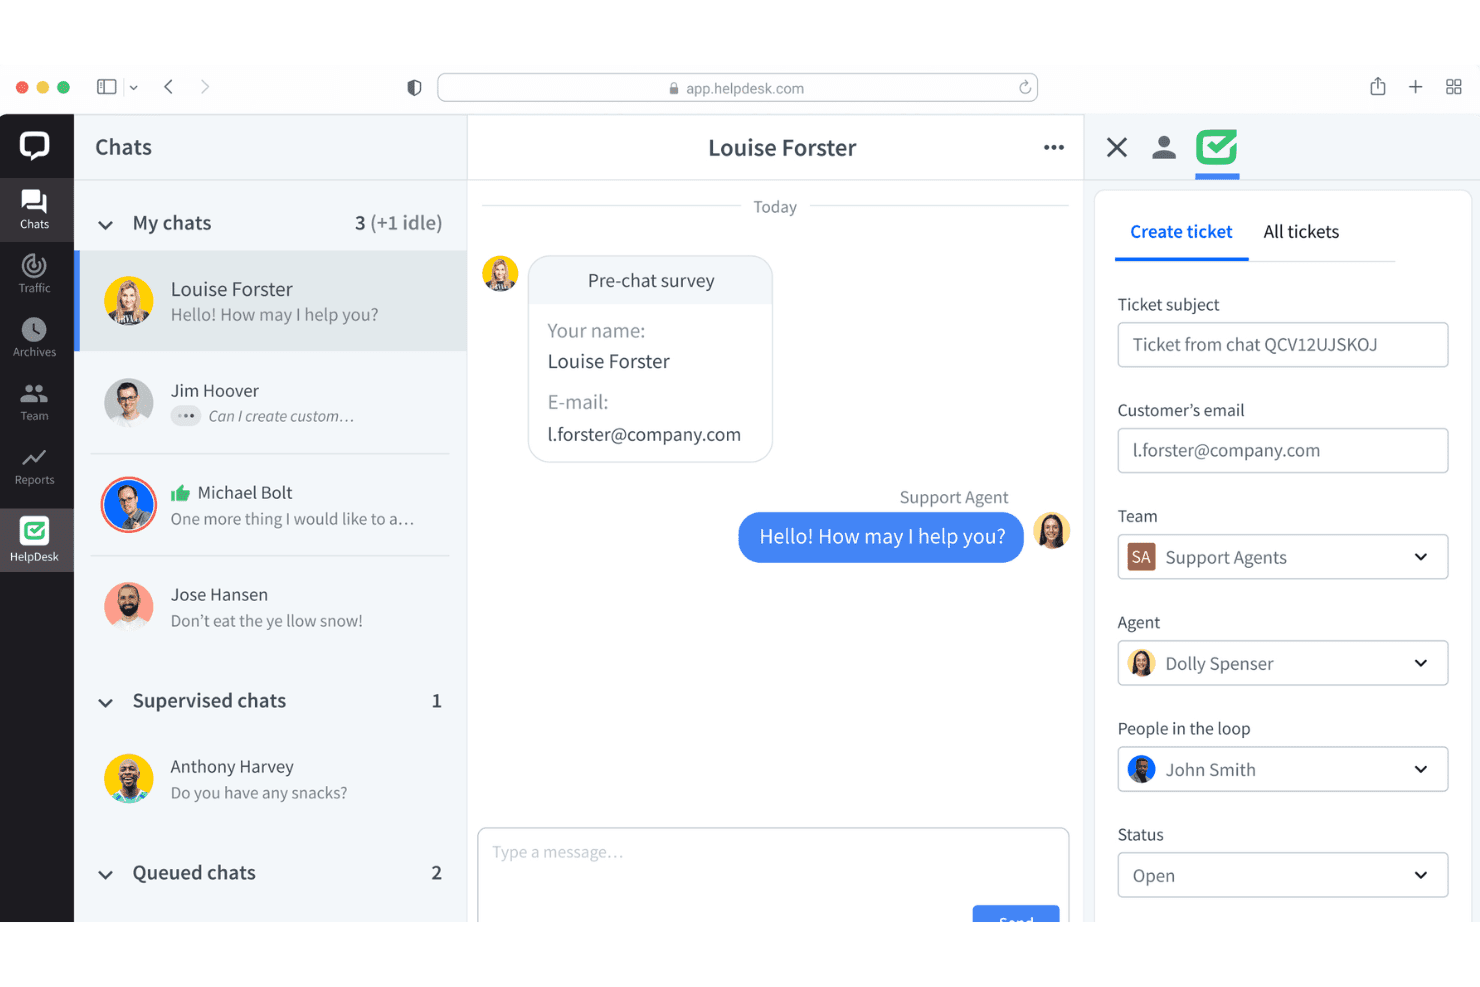This screenshot has width=1480, height=987.
Task: Click the privacy shield icon
Action: click(414, 88)
